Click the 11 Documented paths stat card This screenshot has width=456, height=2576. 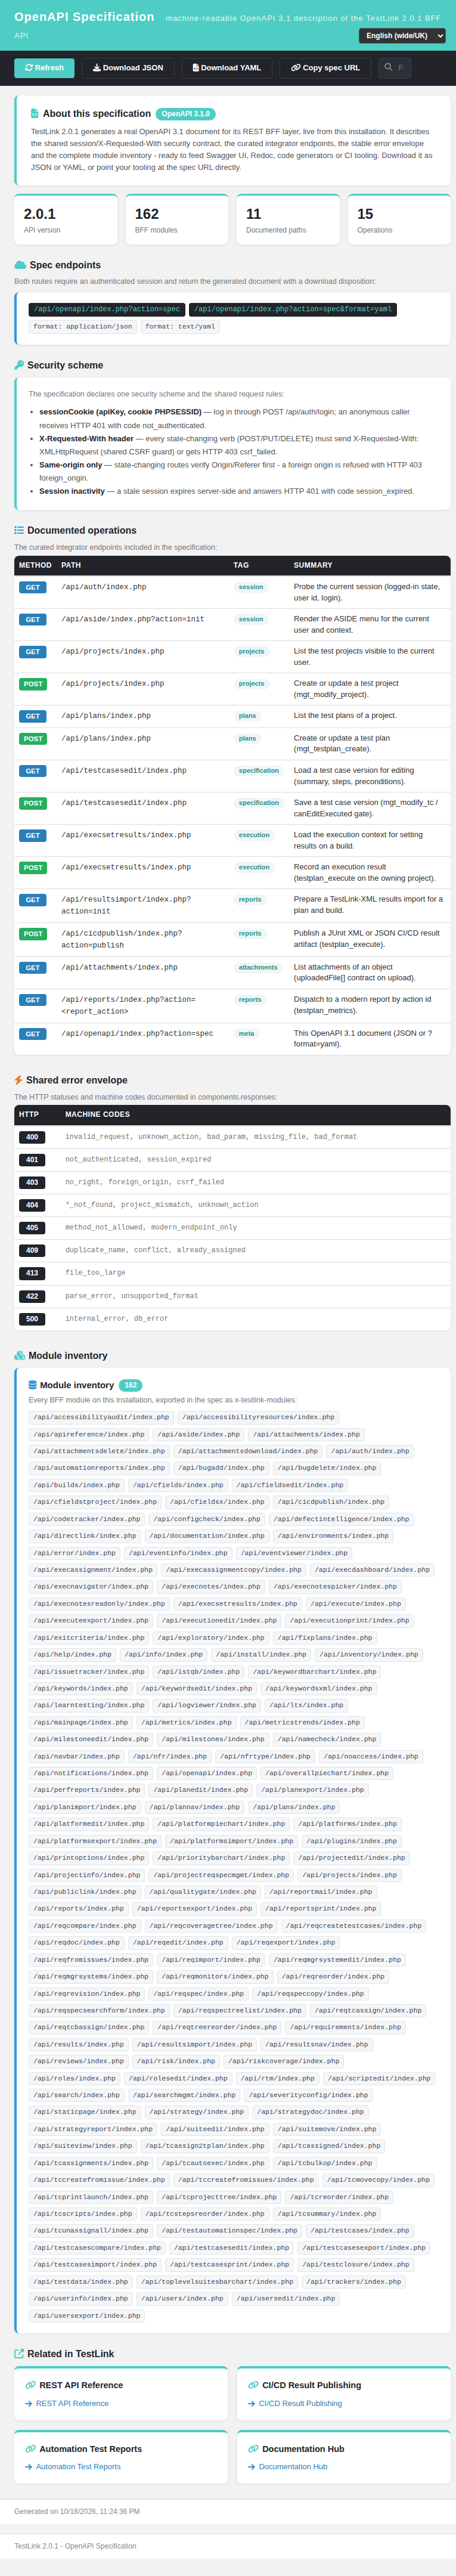click(288, 220)
